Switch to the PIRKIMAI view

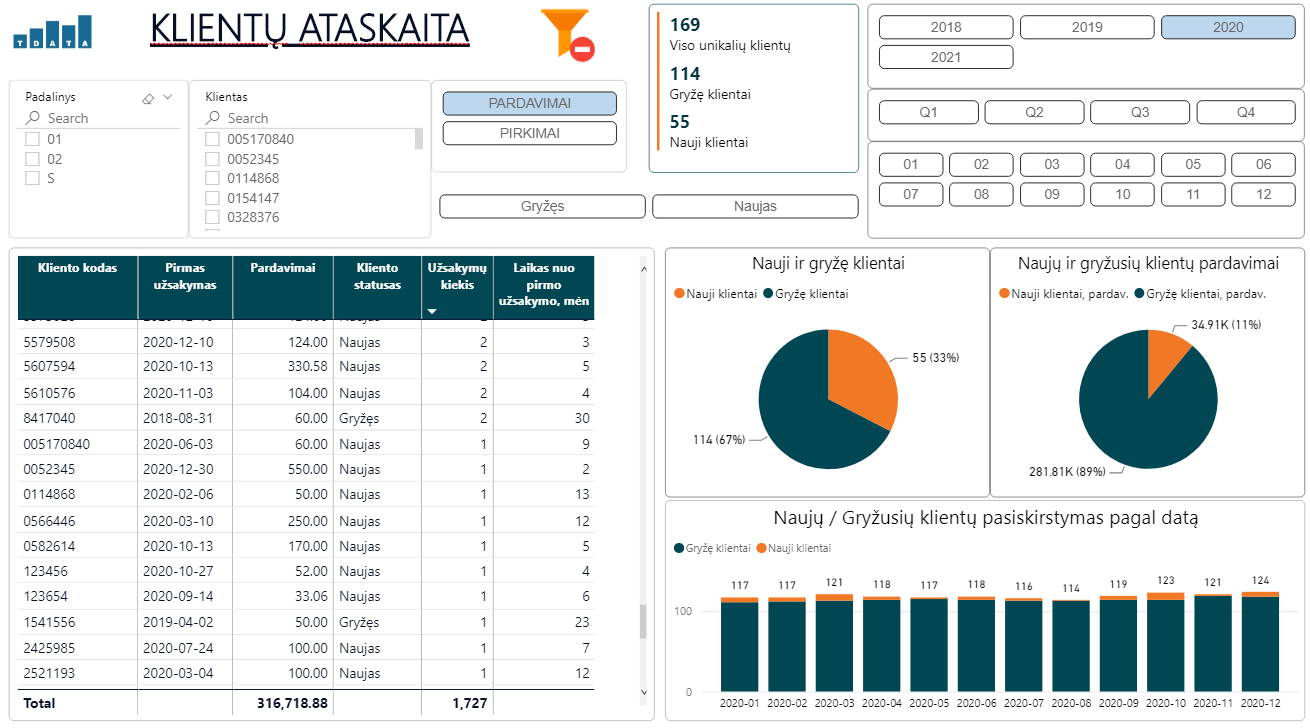(x=529, y=133)
